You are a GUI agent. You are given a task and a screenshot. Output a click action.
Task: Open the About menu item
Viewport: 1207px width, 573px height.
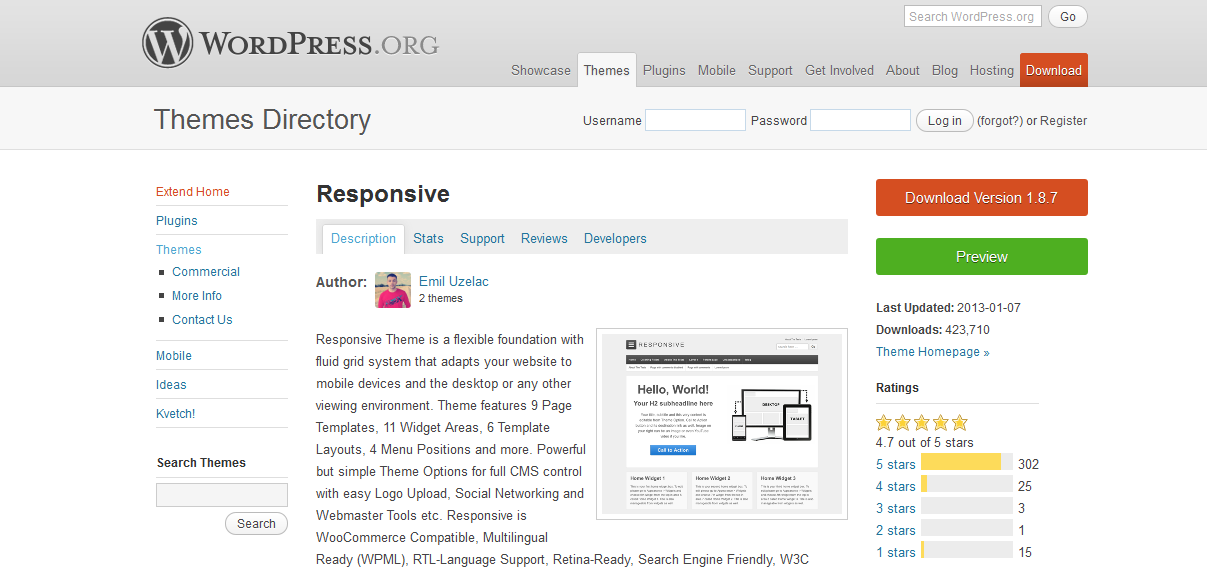pos(903,70)
